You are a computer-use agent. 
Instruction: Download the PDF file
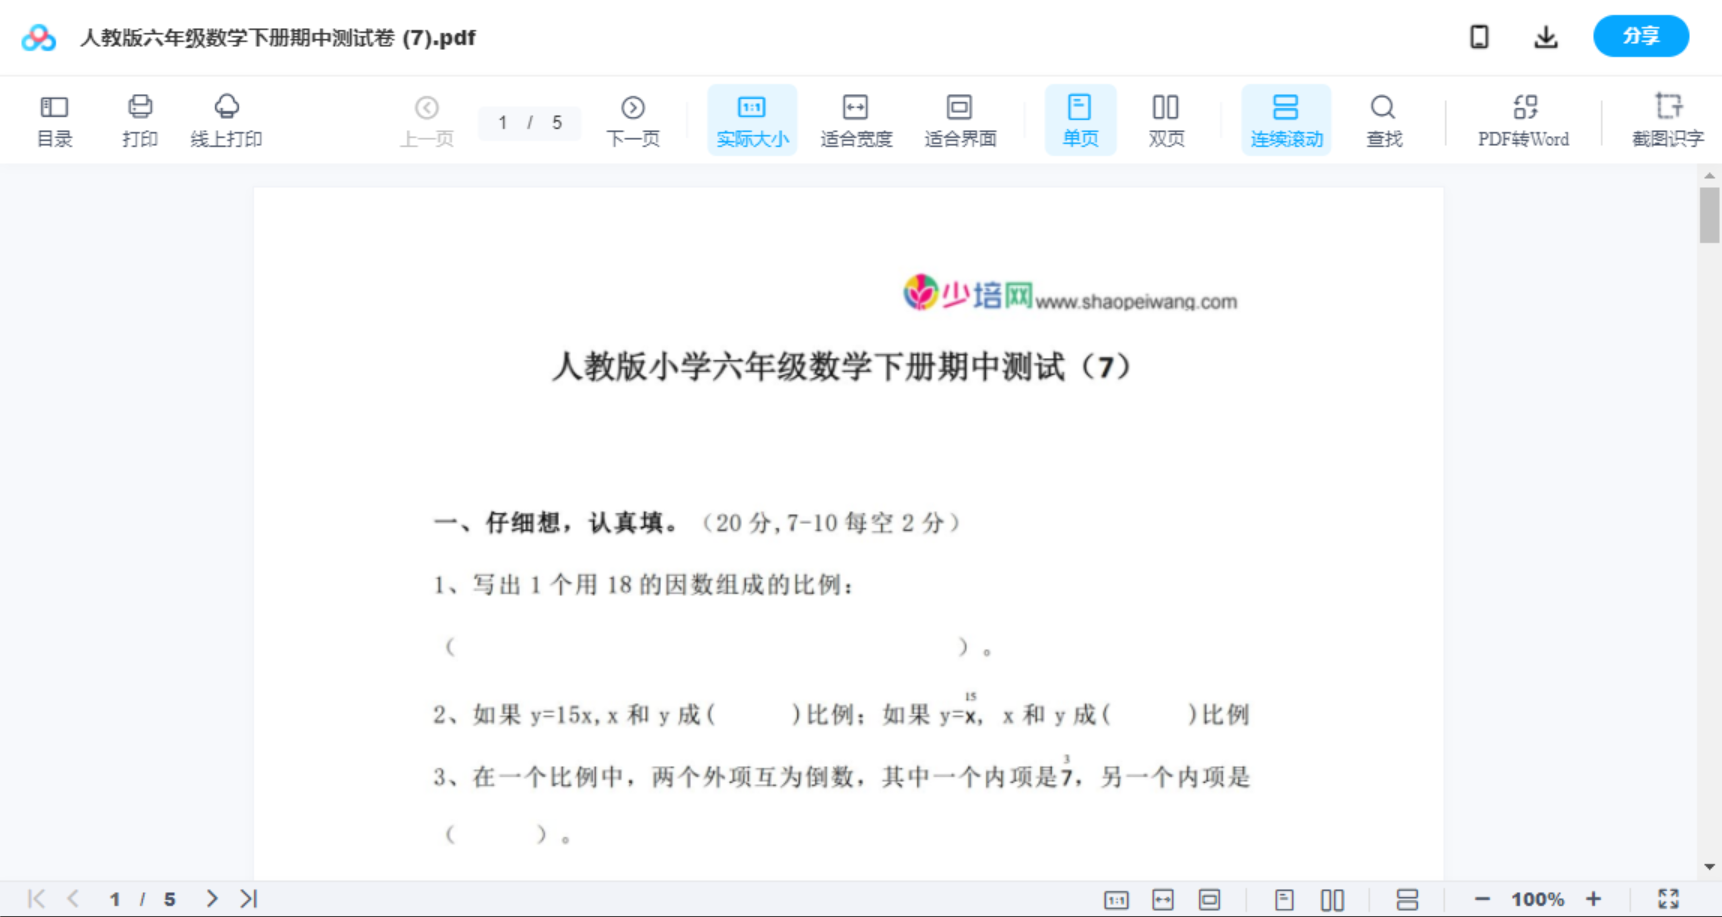pos(1545,36)
